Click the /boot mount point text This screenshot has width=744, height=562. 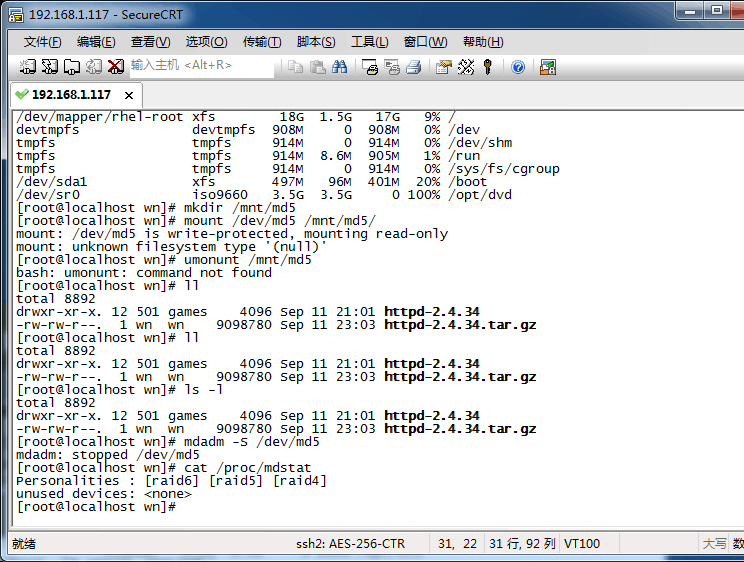pyautogui.click(x=468, y=182)
